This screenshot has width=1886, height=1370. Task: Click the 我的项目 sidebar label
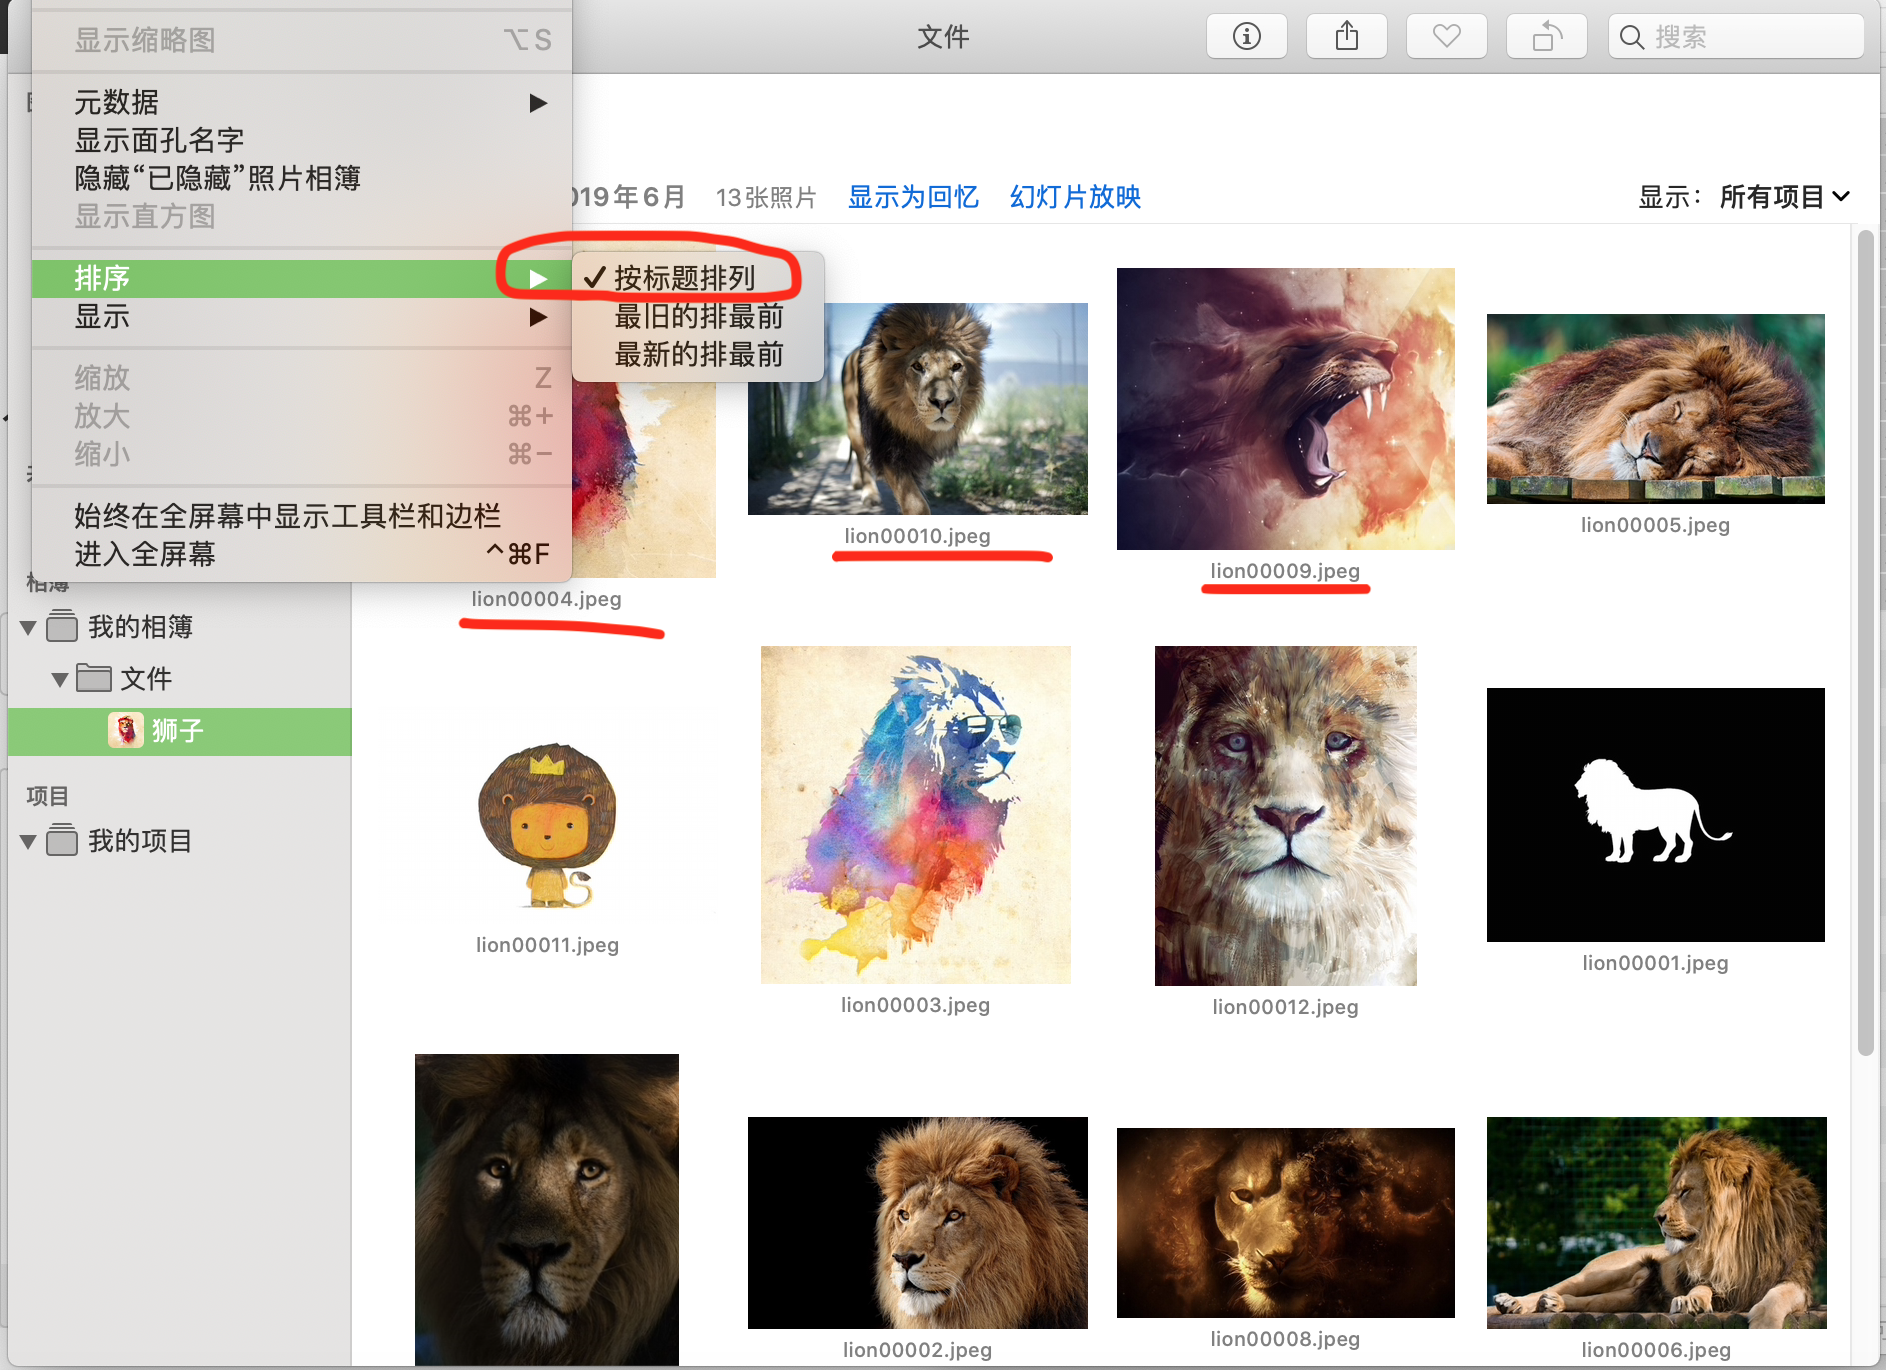point(140,841)
